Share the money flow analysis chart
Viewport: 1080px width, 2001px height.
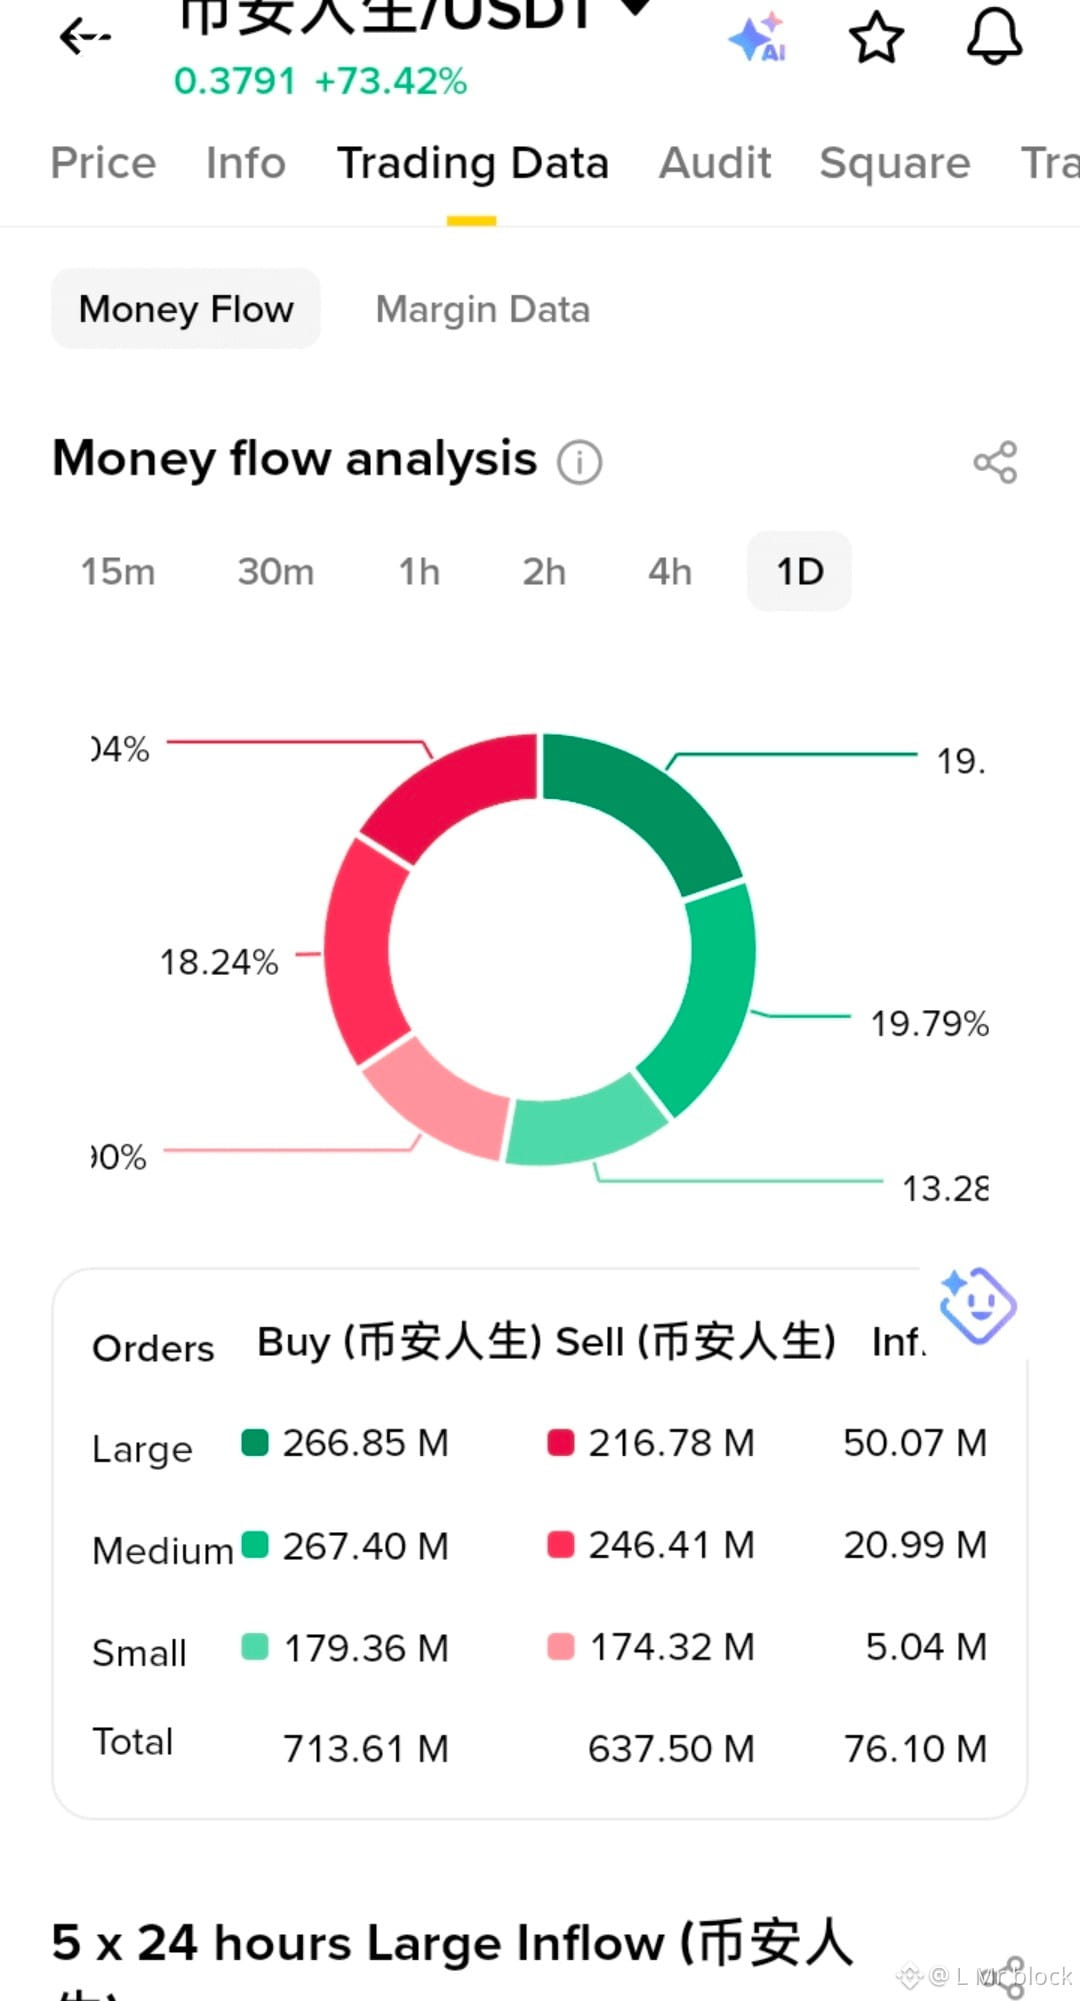[x=995, y=462]
